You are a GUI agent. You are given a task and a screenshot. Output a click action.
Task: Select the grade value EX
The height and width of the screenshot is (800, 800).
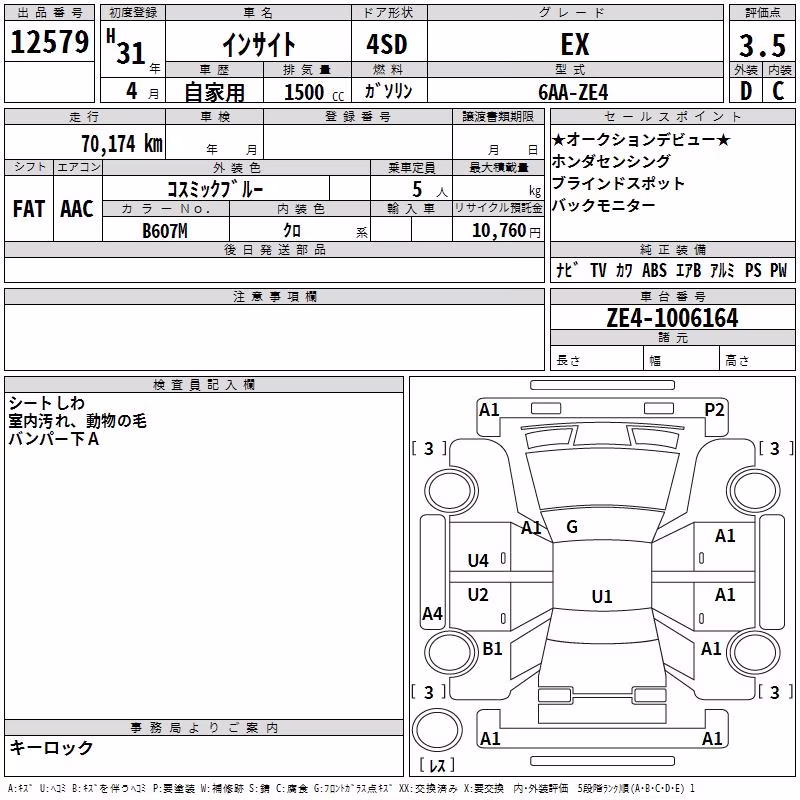point(575,44)
